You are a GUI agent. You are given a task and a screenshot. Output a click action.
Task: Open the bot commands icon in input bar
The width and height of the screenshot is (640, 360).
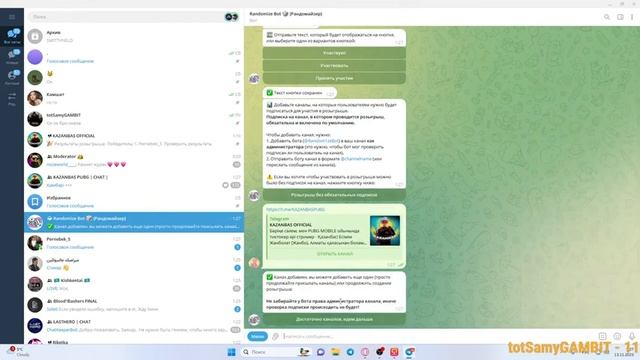click(x=602, y=336)
